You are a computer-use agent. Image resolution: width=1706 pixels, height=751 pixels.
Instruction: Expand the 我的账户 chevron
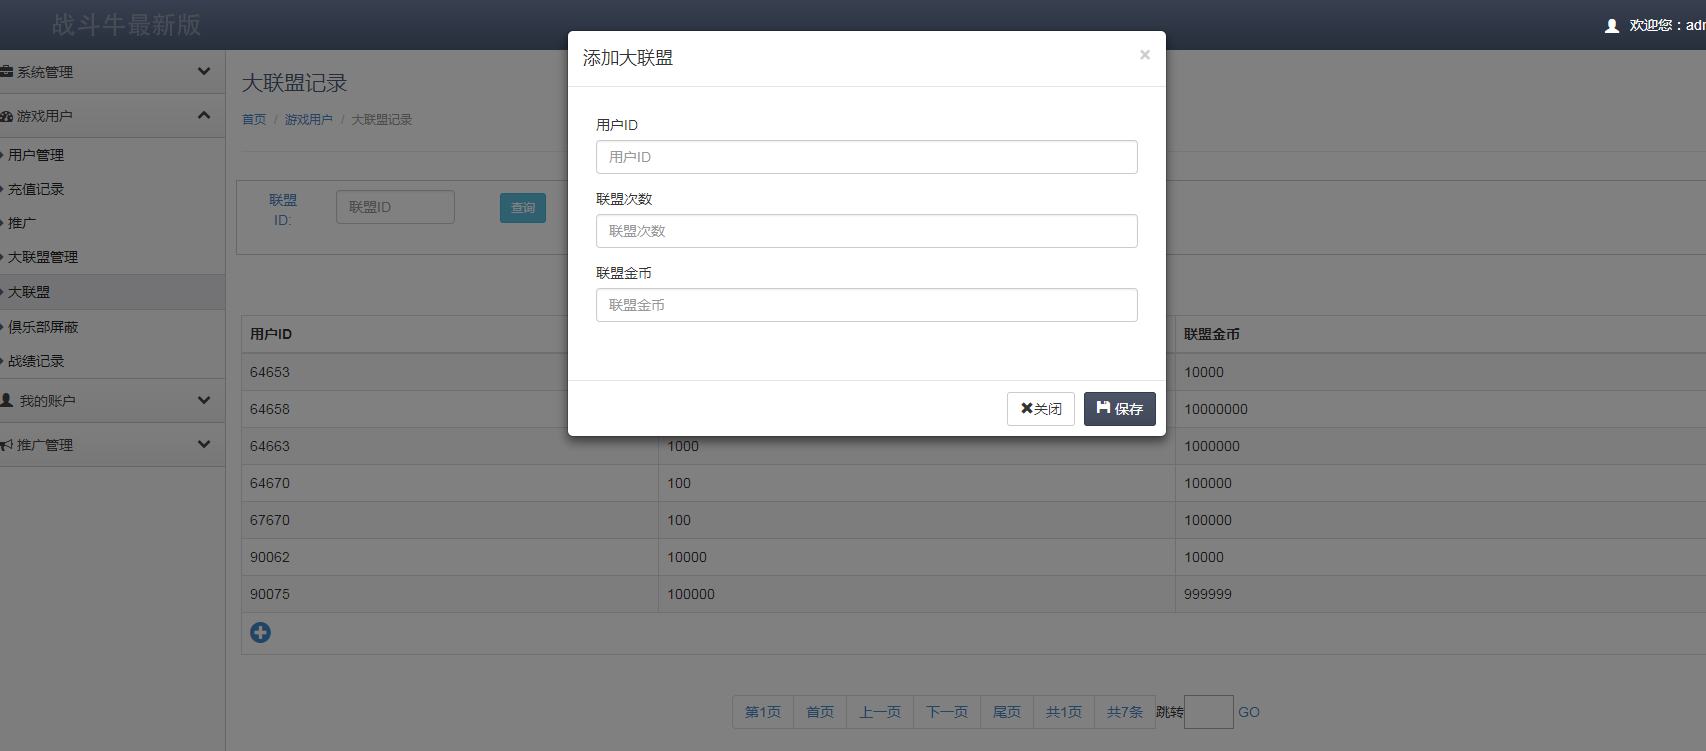(204, 400)
